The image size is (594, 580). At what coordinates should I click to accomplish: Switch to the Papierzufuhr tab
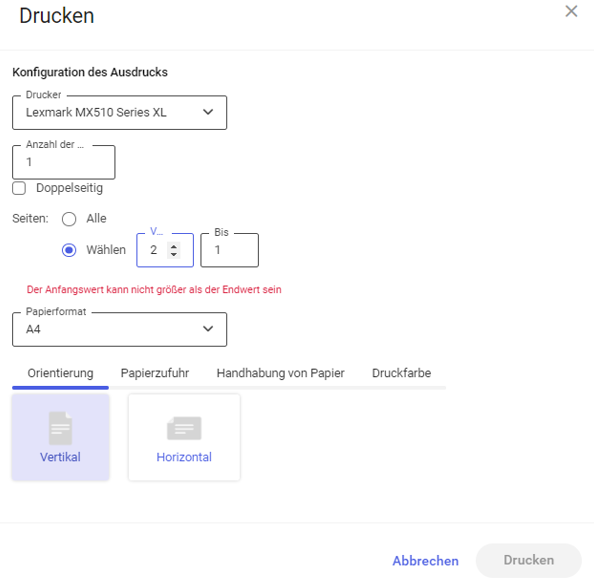pos(155,373)
